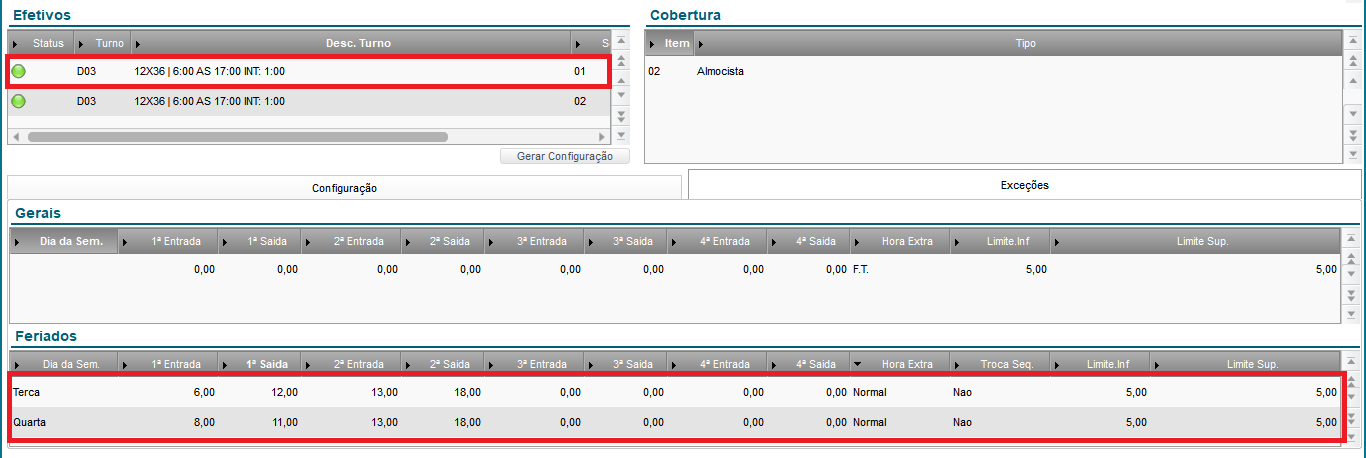Screen dimensions: 1366x458
Task: Click the green status icon of sequence 02 row
Action: click(19, 101)
